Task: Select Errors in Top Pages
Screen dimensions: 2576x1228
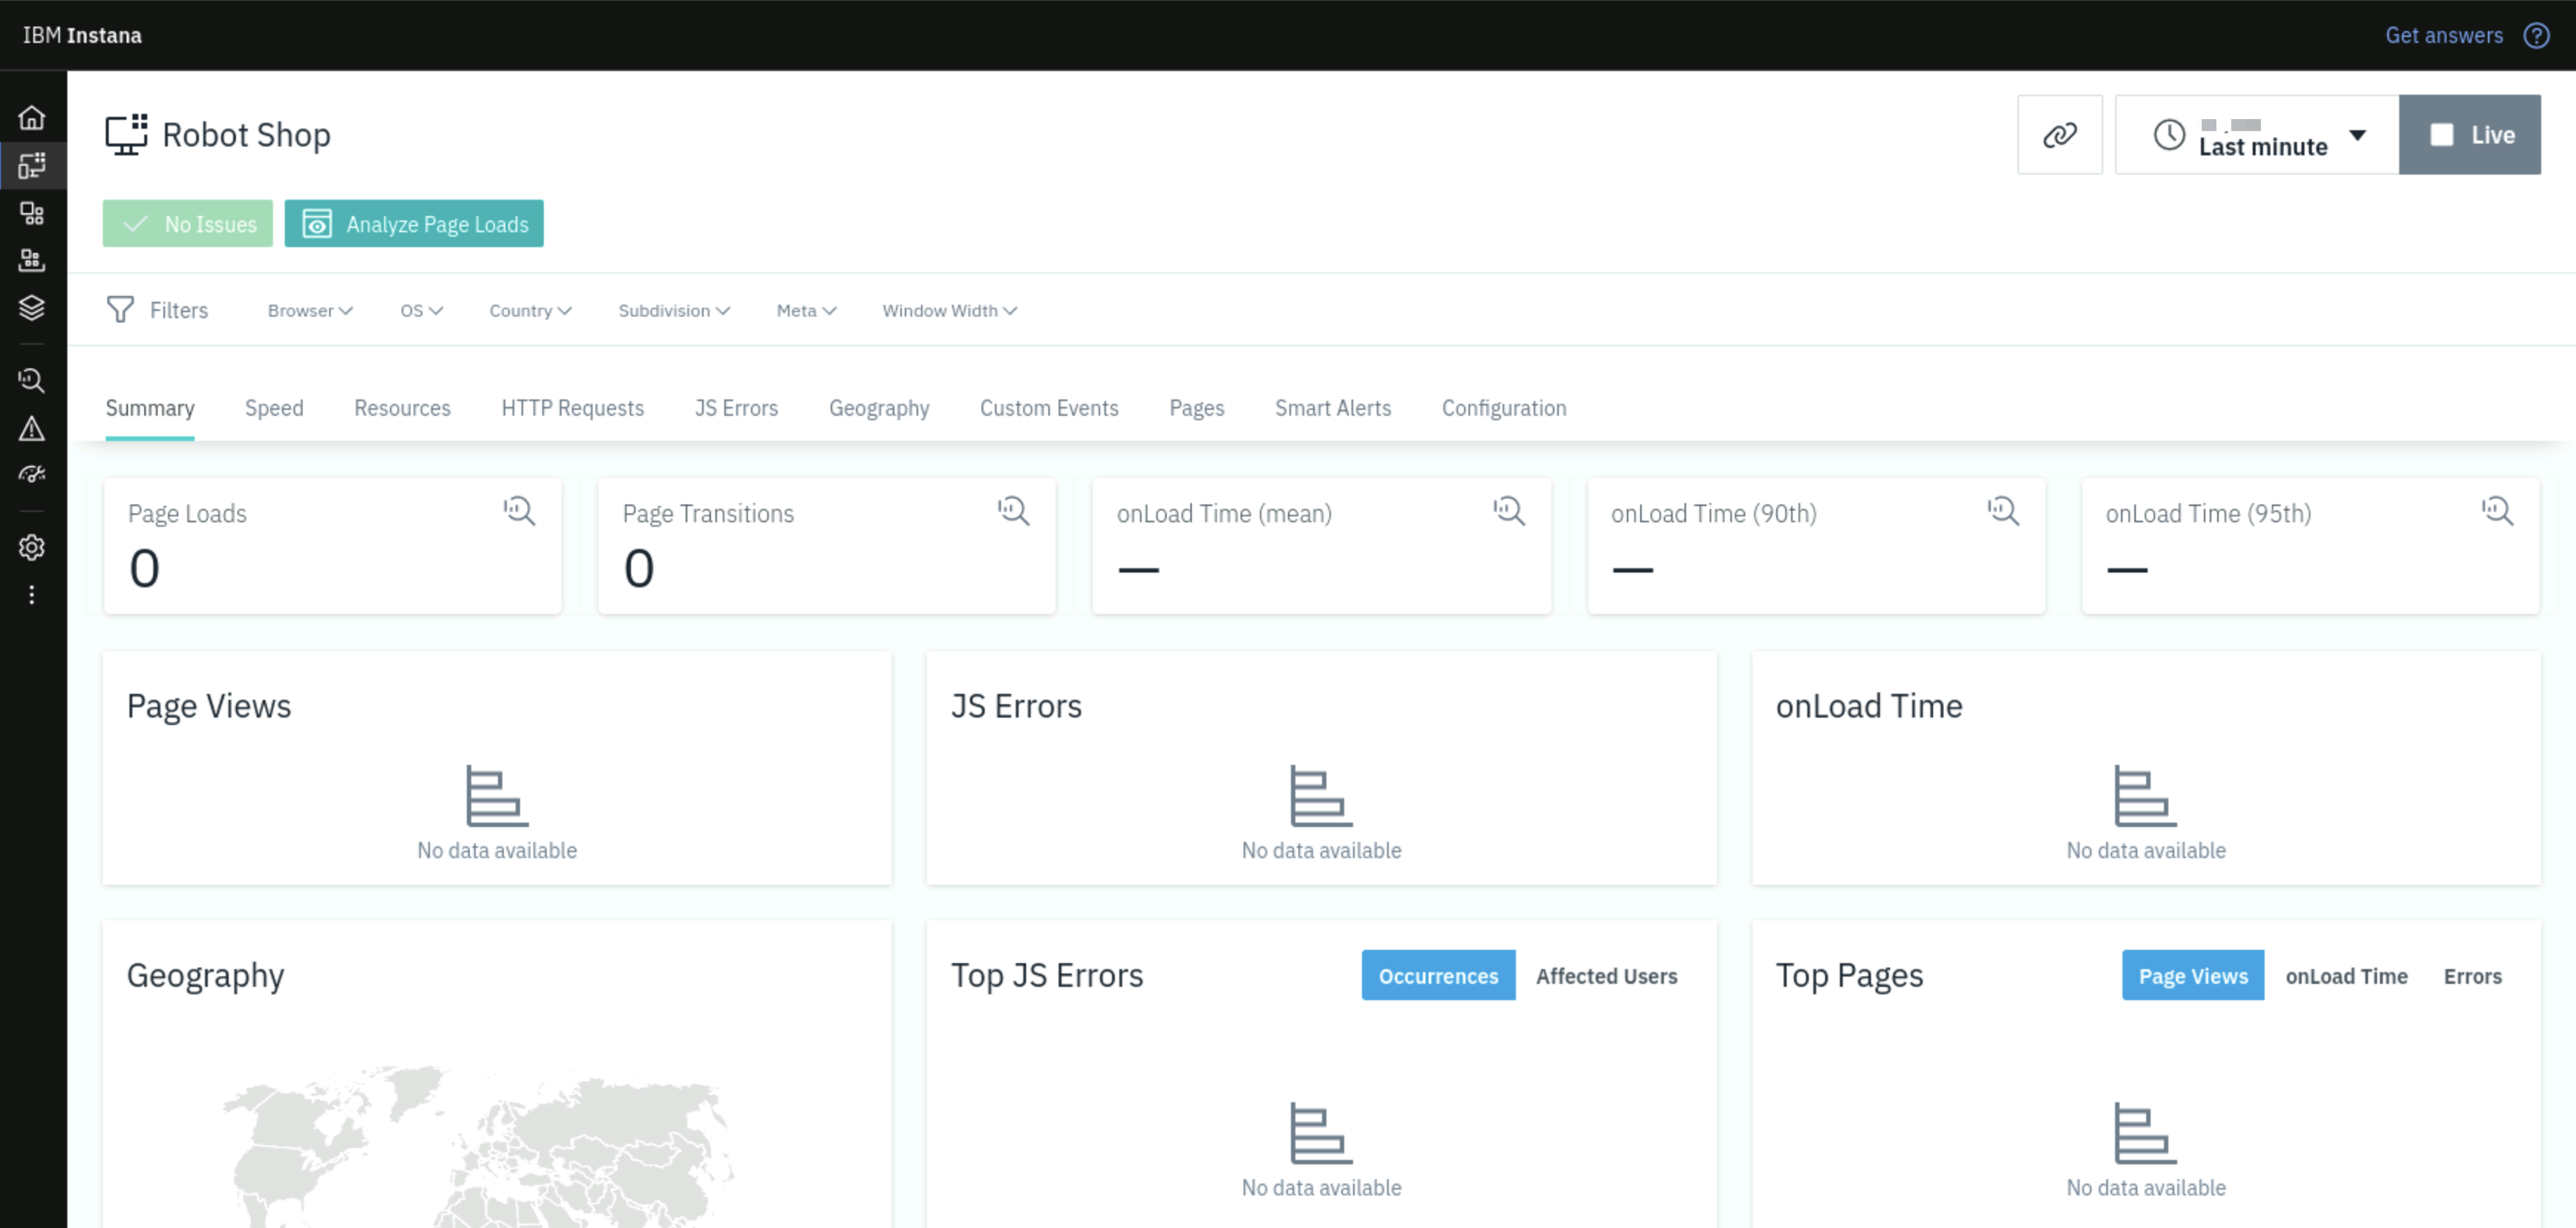Action: (2472, 975)
